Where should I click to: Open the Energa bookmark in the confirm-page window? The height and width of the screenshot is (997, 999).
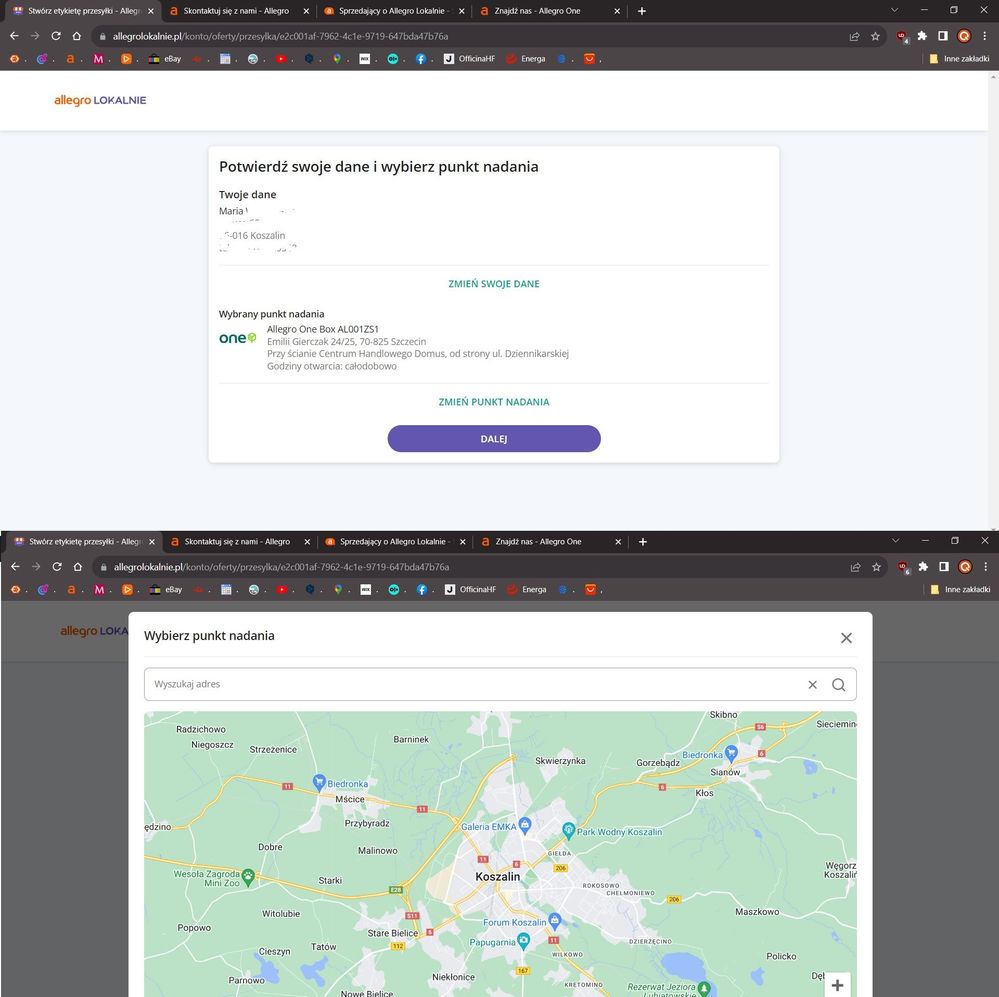point(526,59)
